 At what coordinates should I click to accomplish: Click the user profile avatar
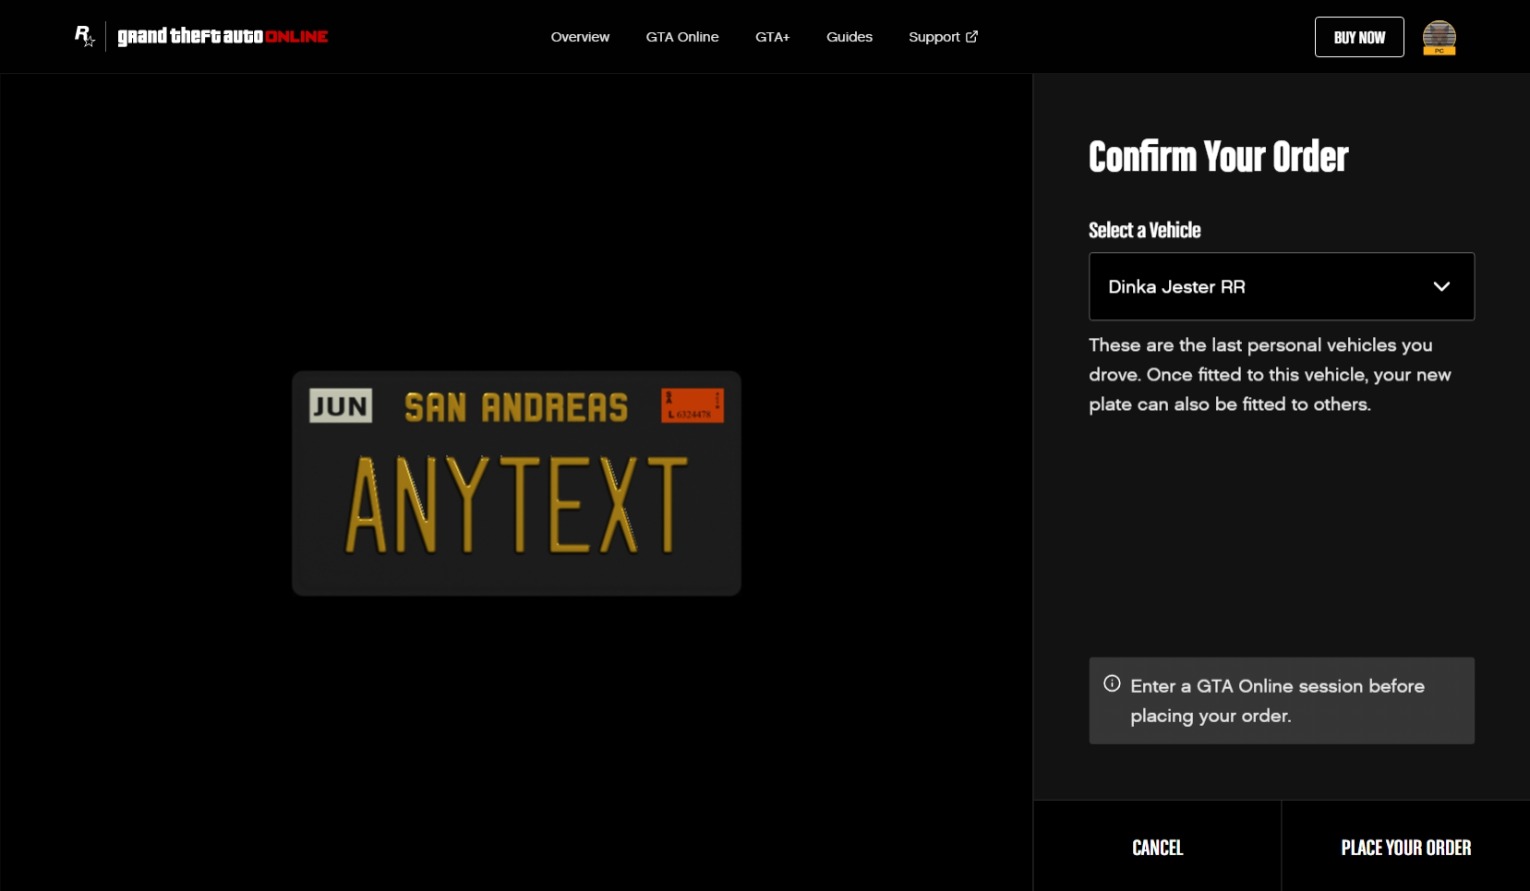click(x=1439, y=37)
